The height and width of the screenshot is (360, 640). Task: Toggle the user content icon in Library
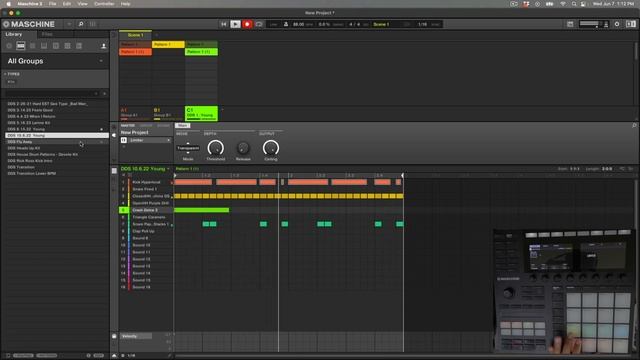[104, 46]
